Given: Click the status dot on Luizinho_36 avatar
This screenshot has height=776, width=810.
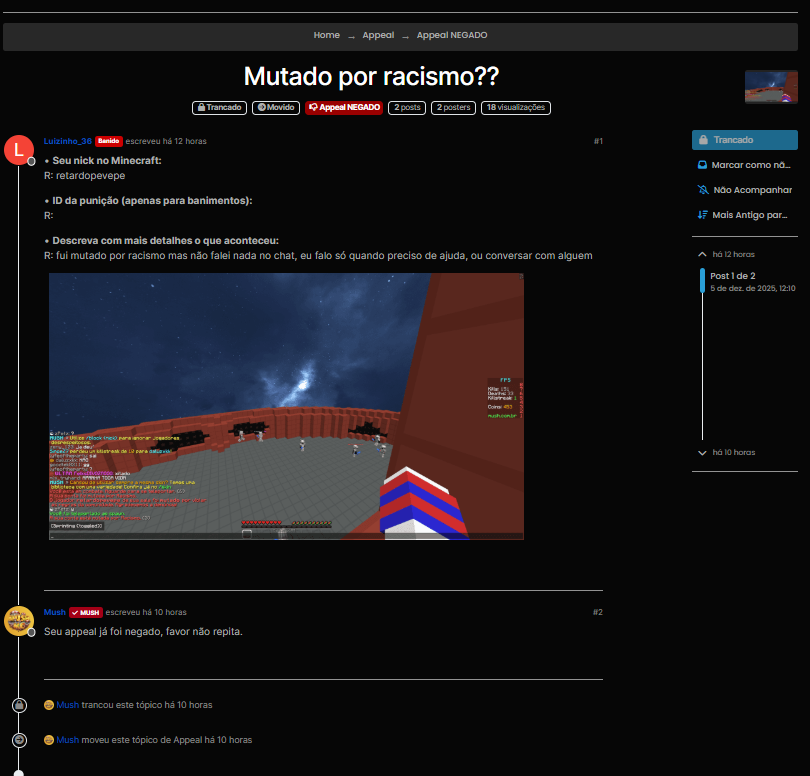Looking at the screenshot, I should tap(31, 162).
